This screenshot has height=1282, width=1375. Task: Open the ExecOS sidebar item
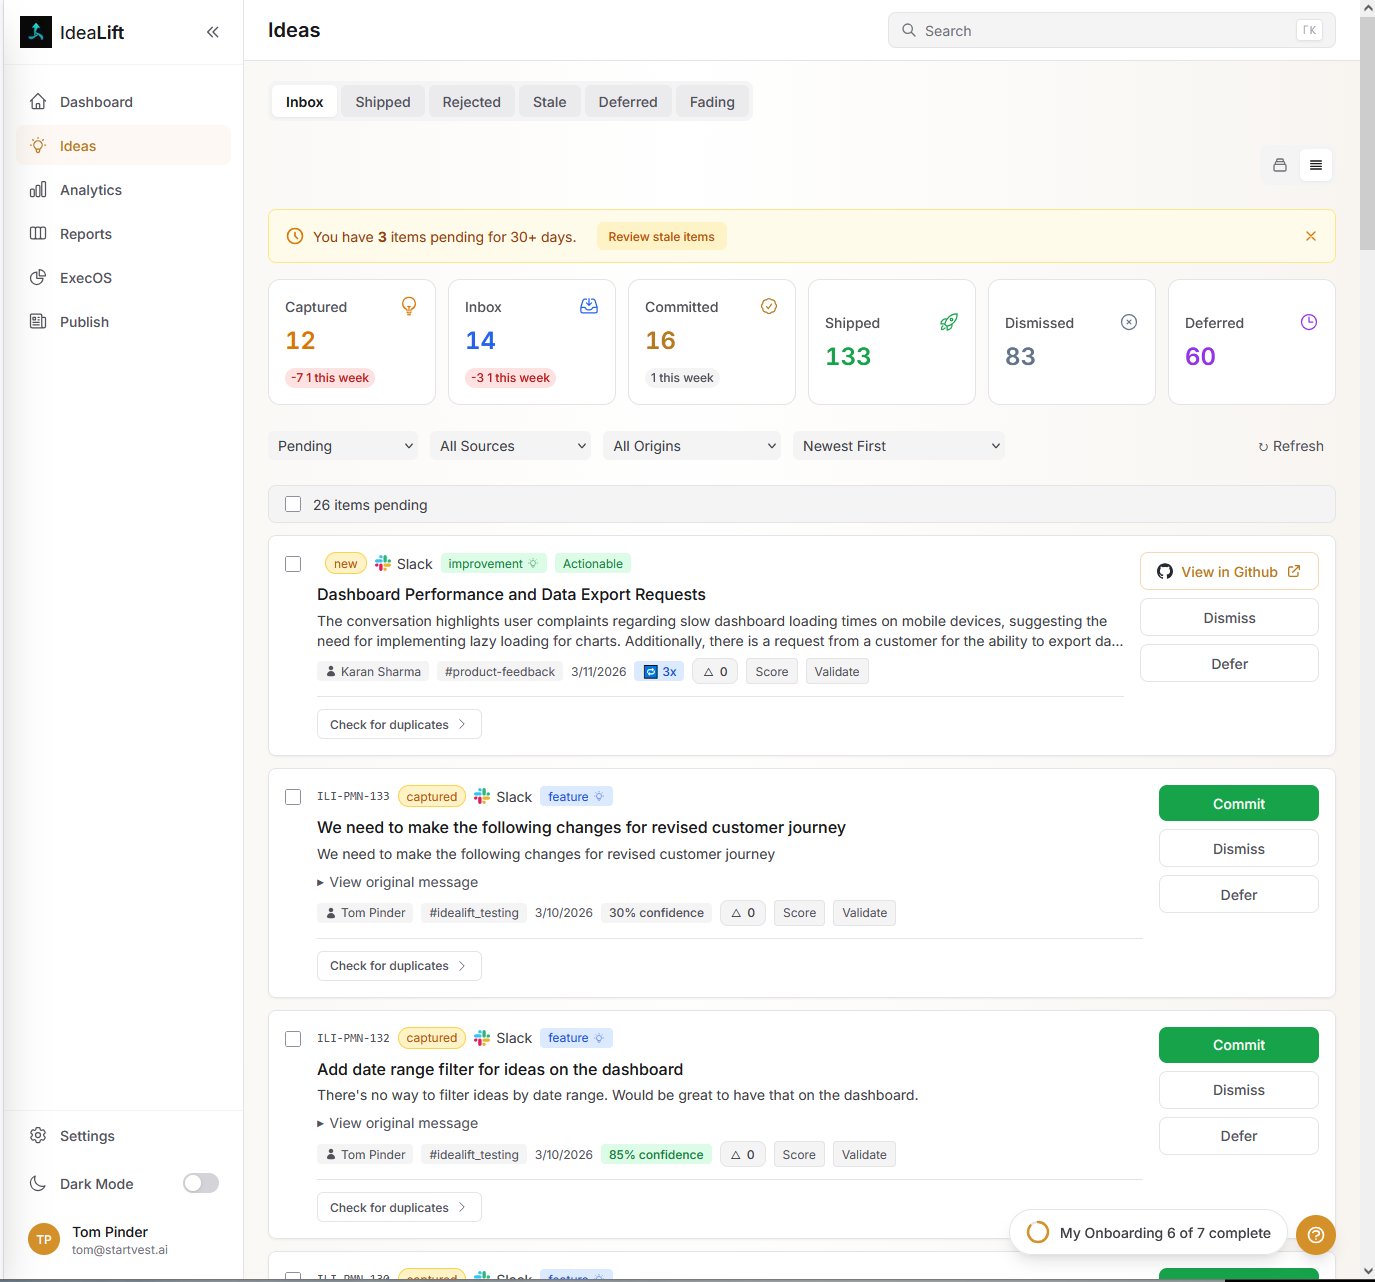point(85,278)
